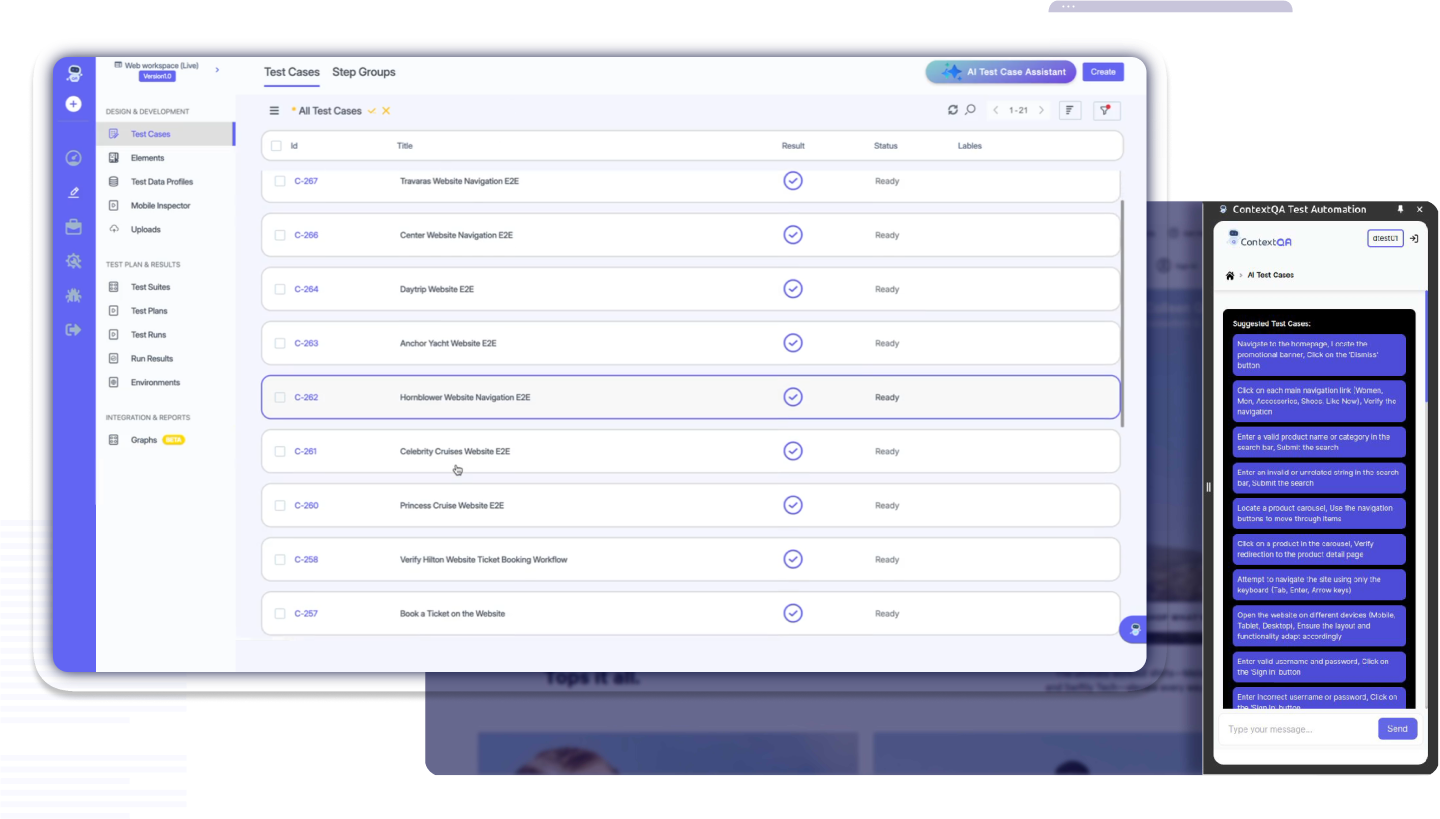Click the logout arrow icon in left rail
Viewport: 1440px width, 819px height.
(74, 329)
